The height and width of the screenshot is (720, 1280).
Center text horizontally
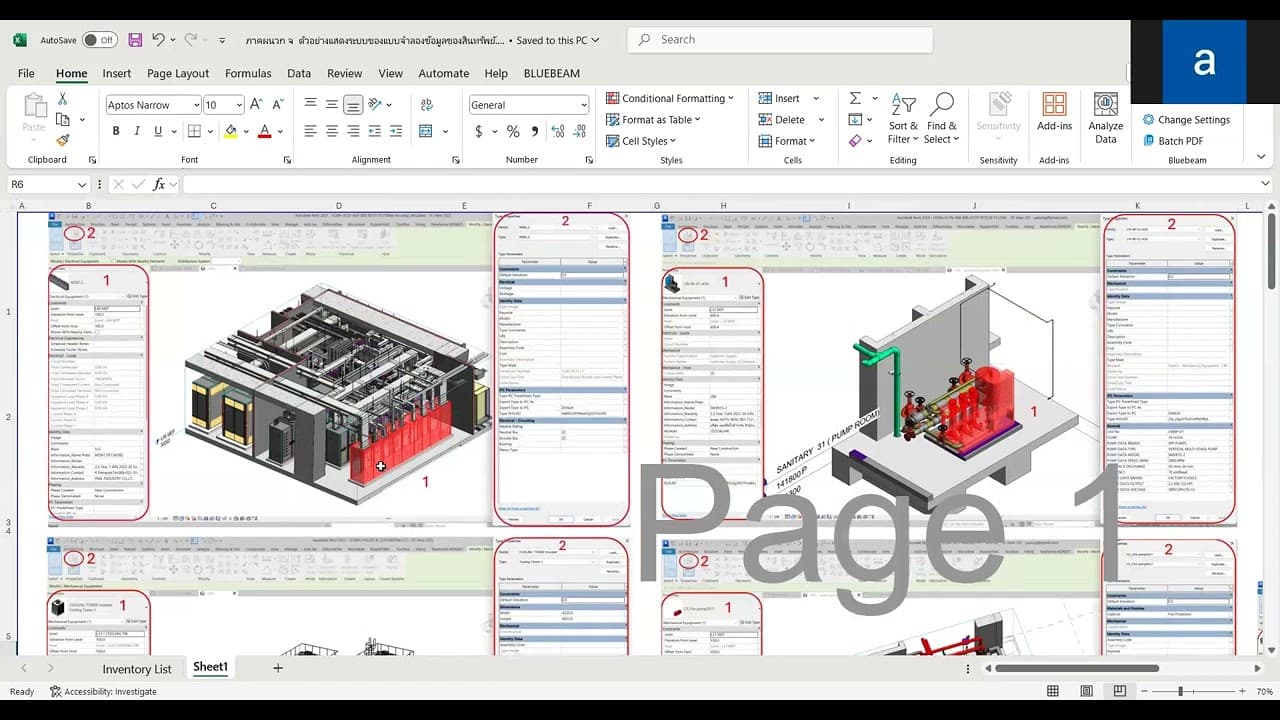click(332, 131)
